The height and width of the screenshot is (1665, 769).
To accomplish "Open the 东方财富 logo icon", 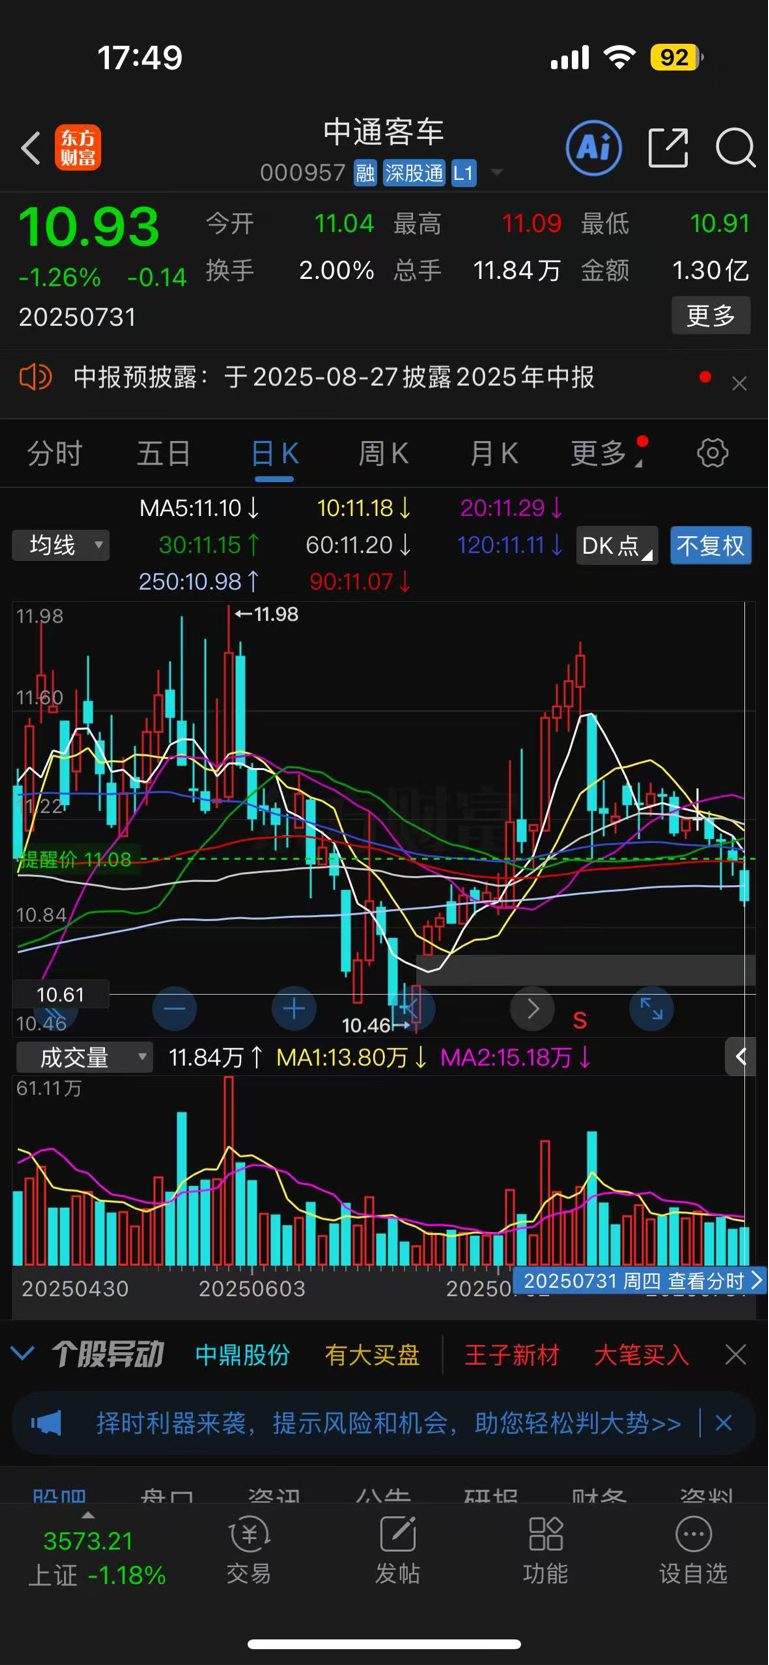I will (78, 148).
